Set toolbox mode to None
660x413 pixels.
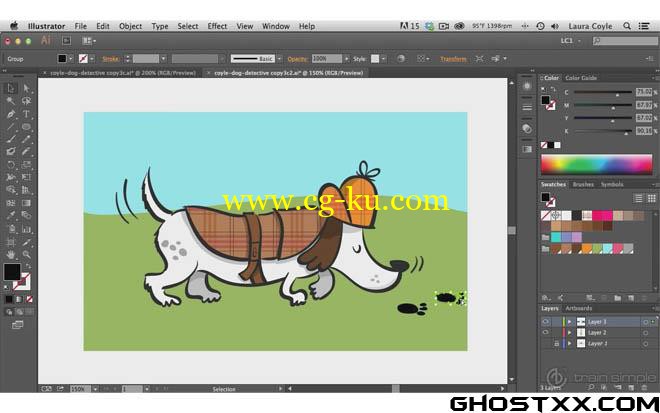click(29, 299)
